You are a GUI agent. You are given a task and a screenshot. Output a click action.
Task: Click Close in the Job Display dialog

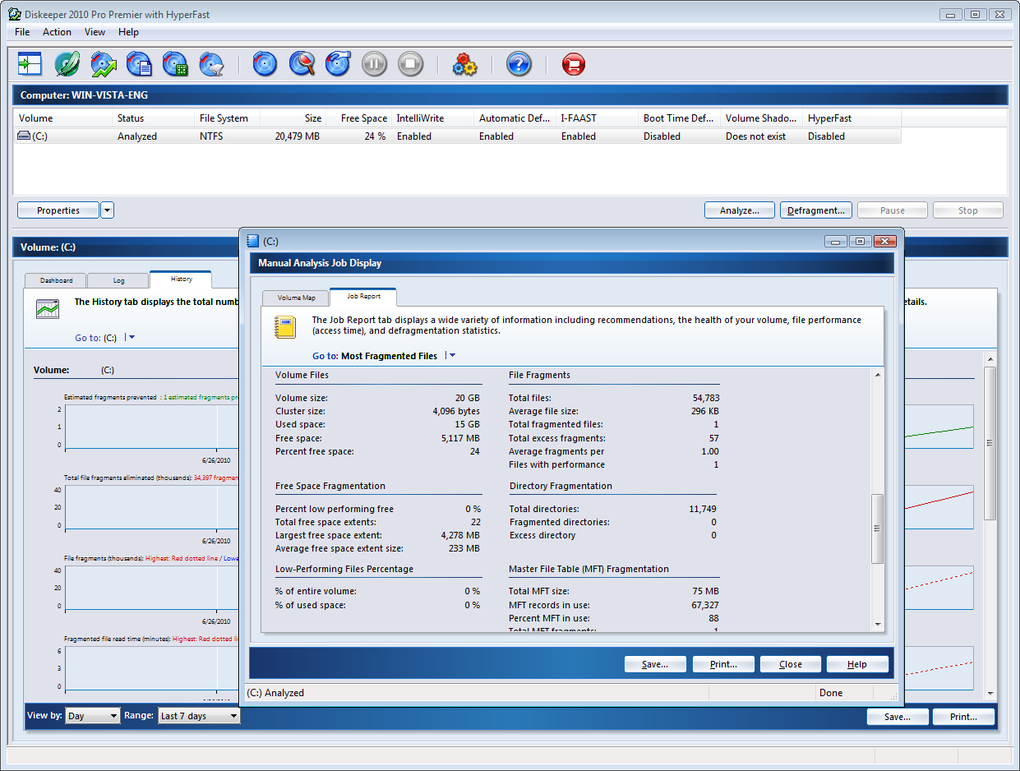tap(790, 664)
